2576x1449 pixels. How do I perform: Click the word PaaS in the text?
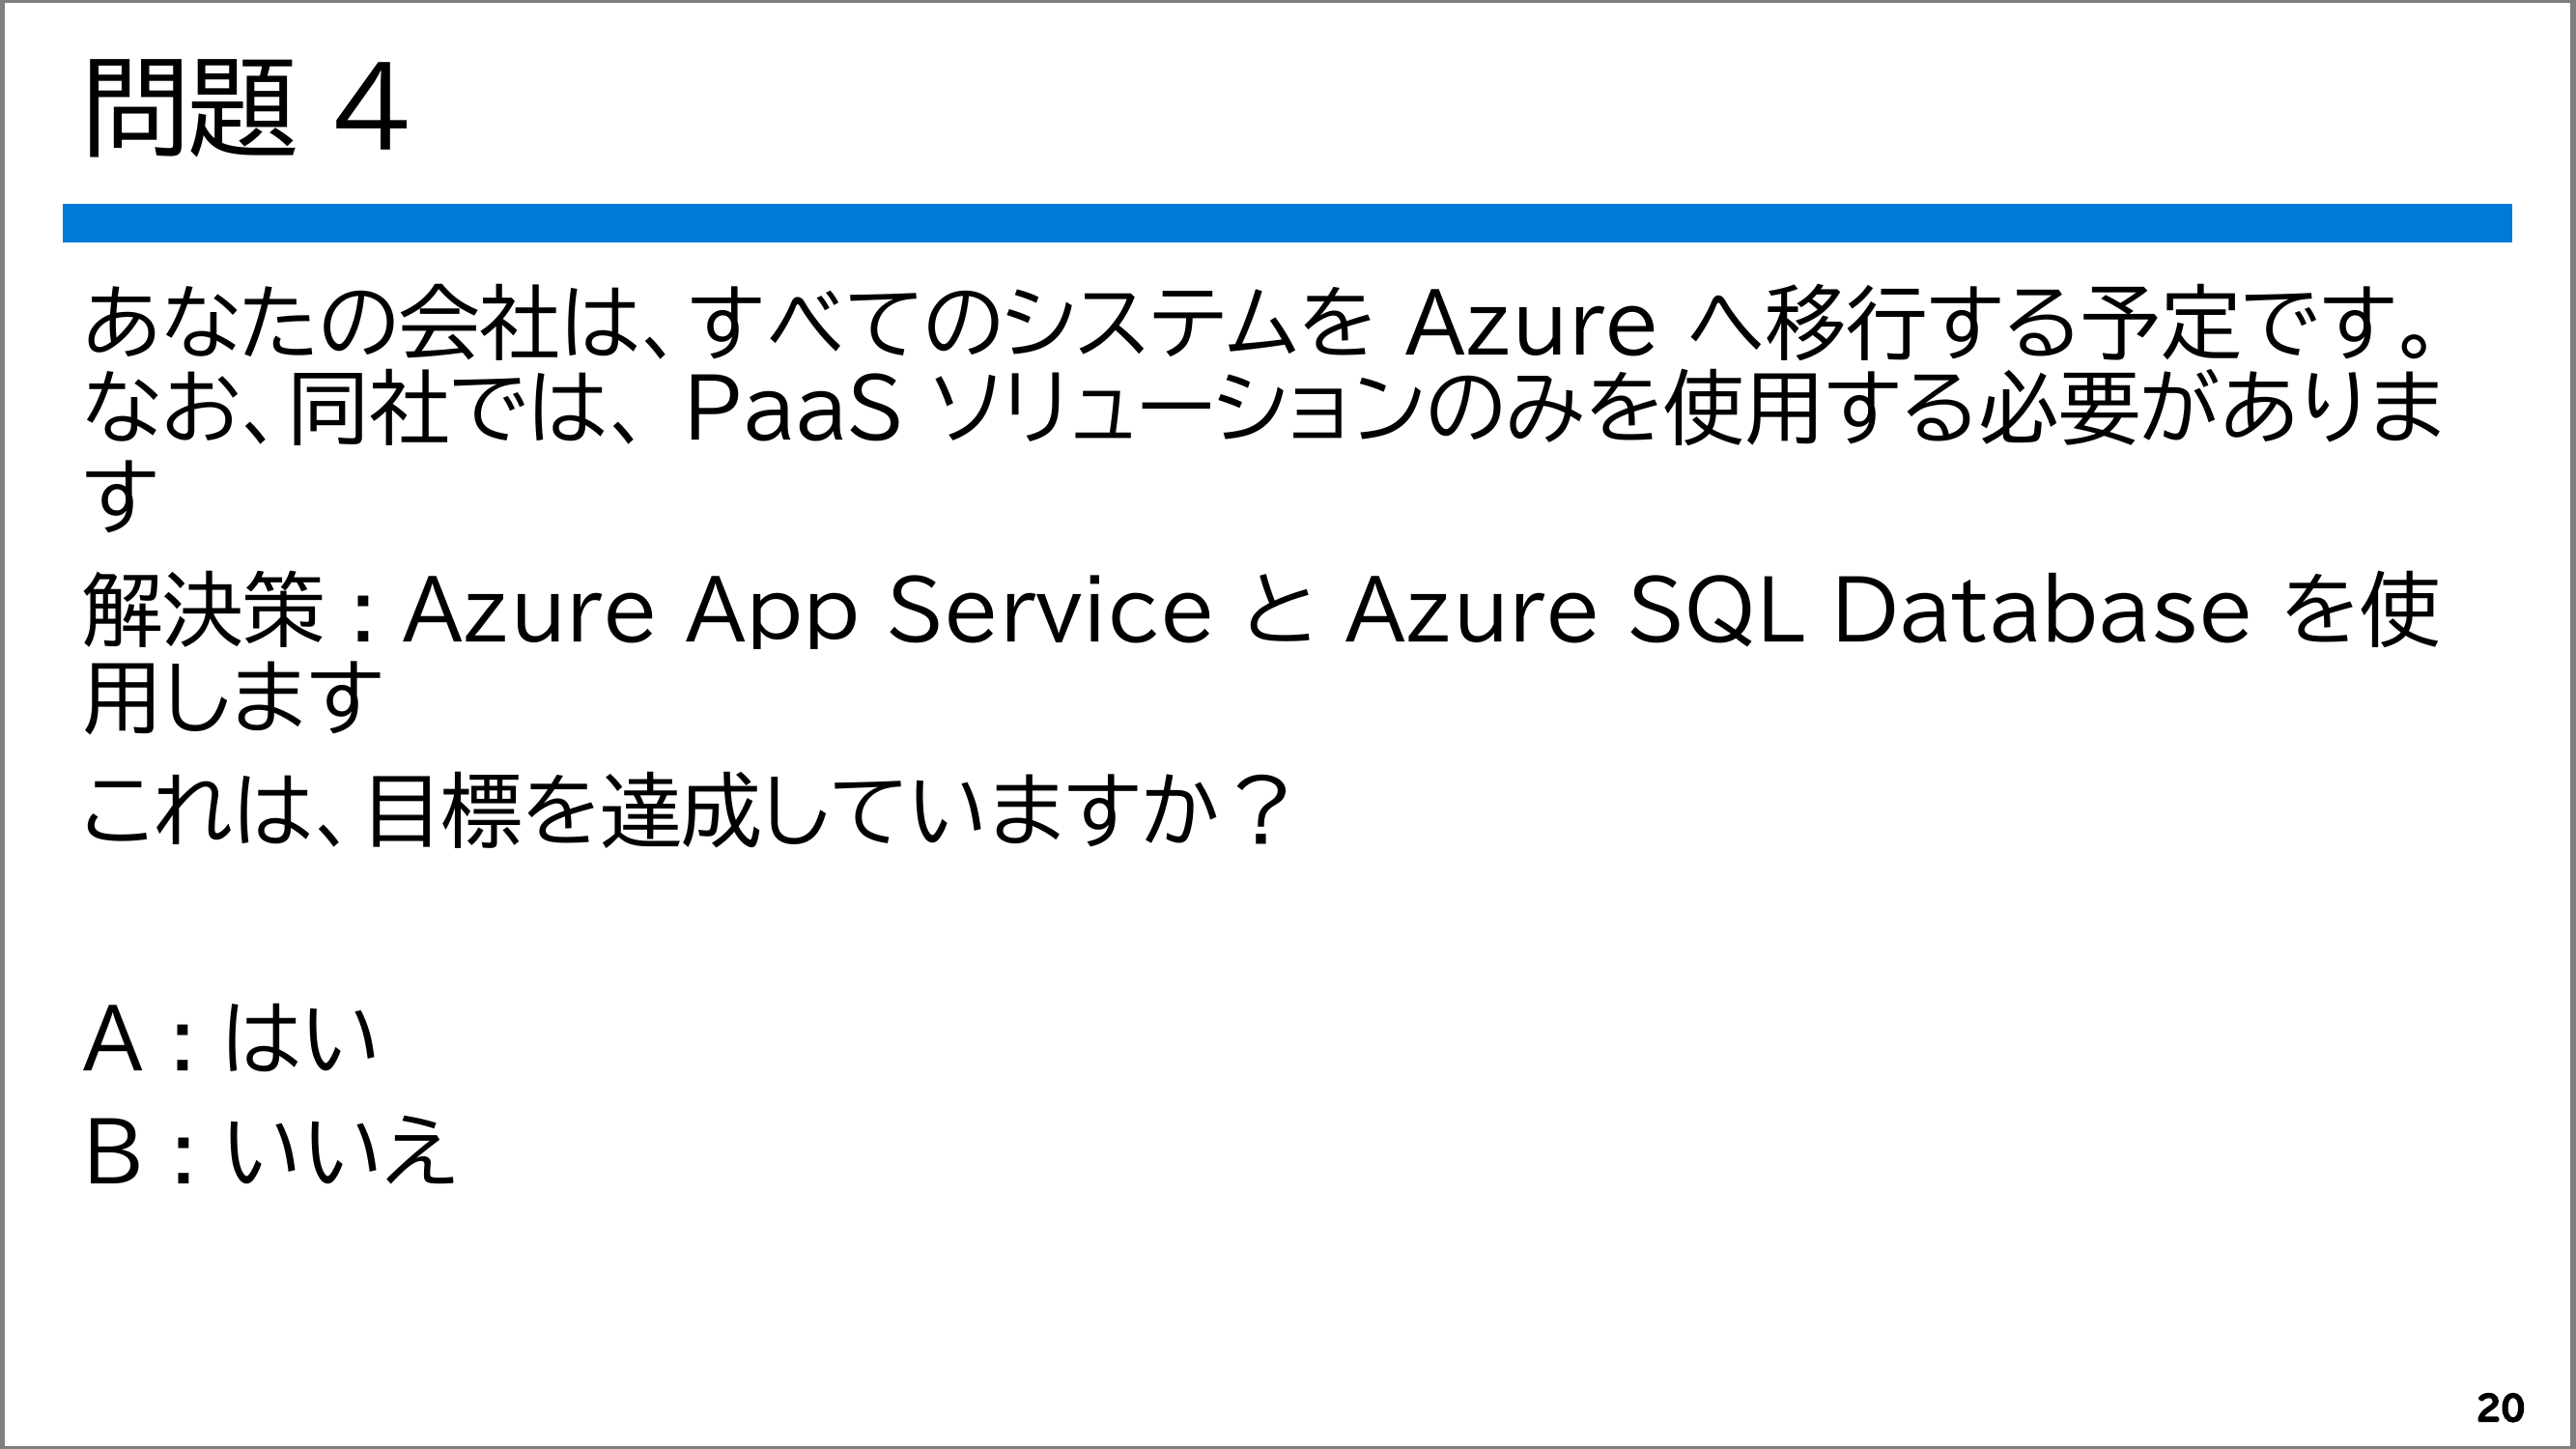[793, 409]
